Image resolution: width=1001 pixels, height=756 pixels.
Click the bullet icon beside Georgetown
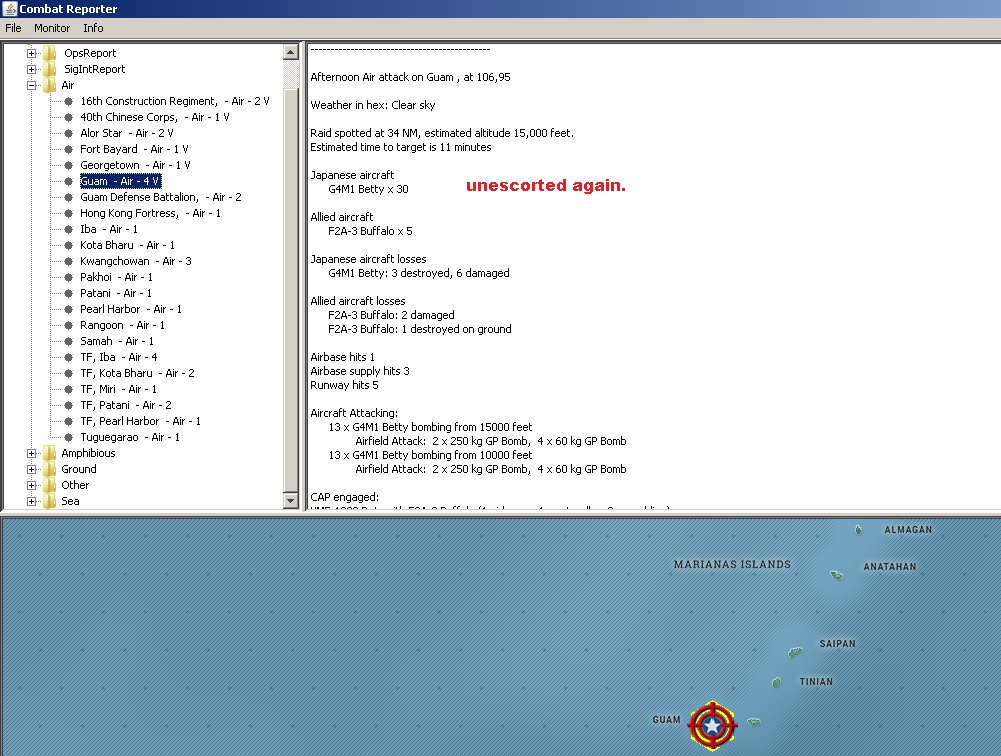pos(68,165)
